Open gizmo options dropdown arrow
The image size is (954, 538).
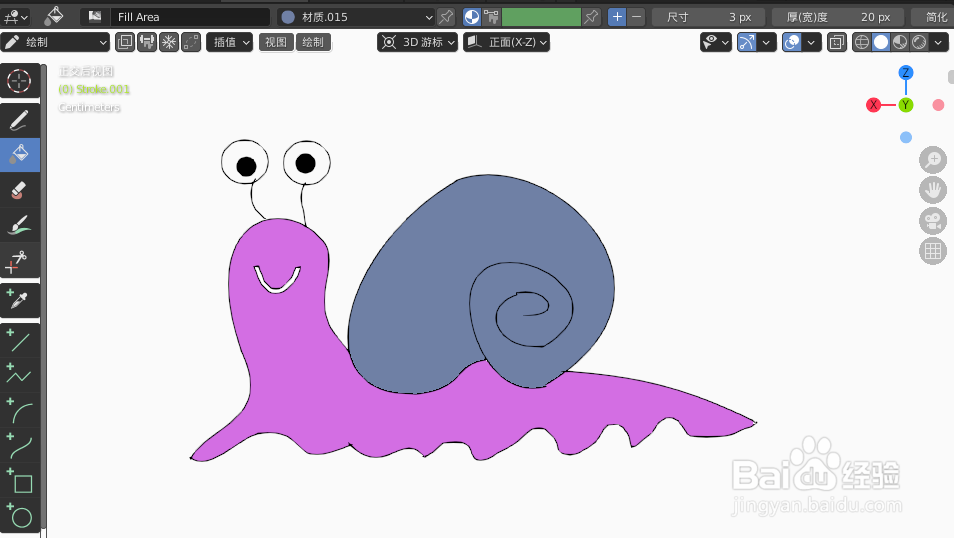(767, 42)
